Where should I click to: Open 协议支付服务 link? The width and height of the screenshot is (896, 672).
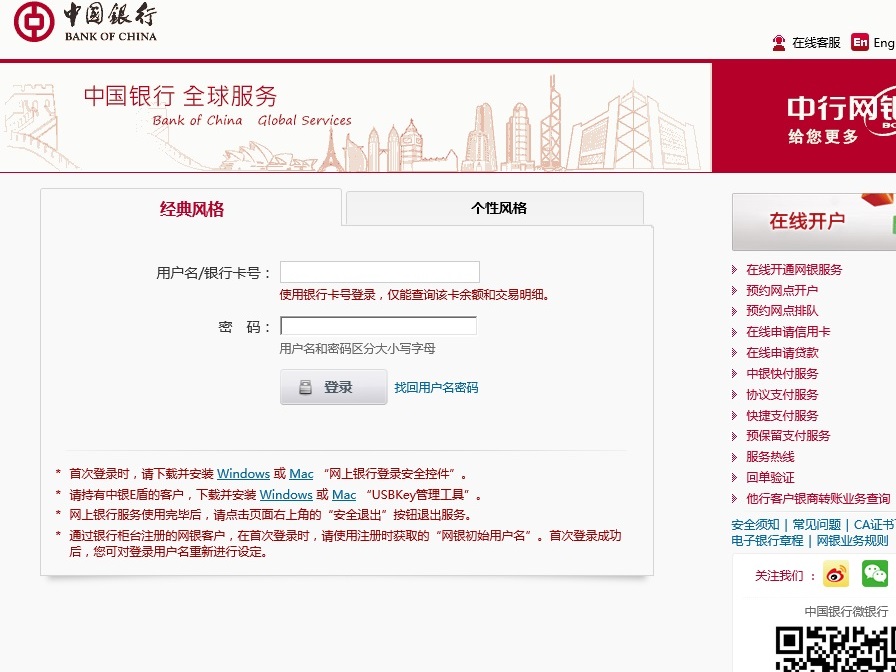click(782, 394)
